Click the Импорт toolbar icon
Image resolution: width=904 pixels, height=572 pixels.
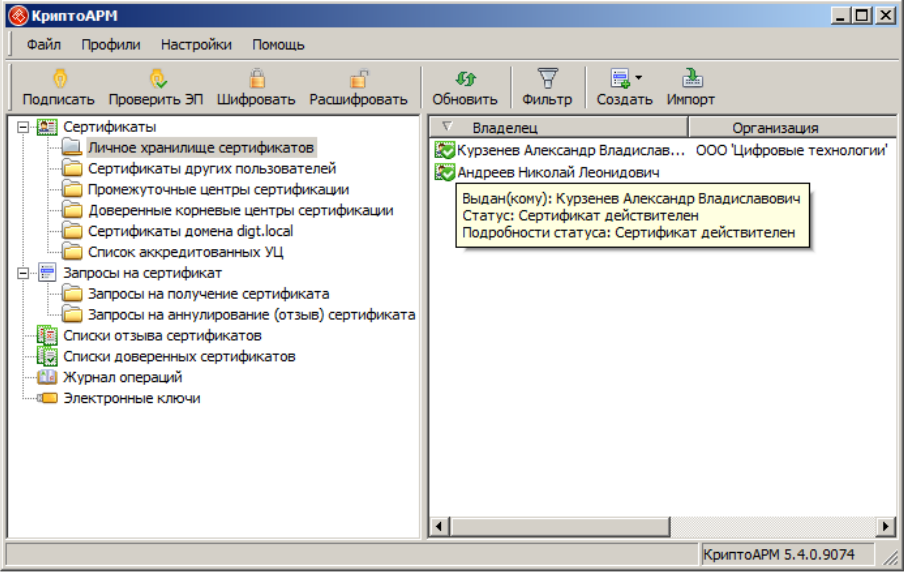tap(692, 78)
